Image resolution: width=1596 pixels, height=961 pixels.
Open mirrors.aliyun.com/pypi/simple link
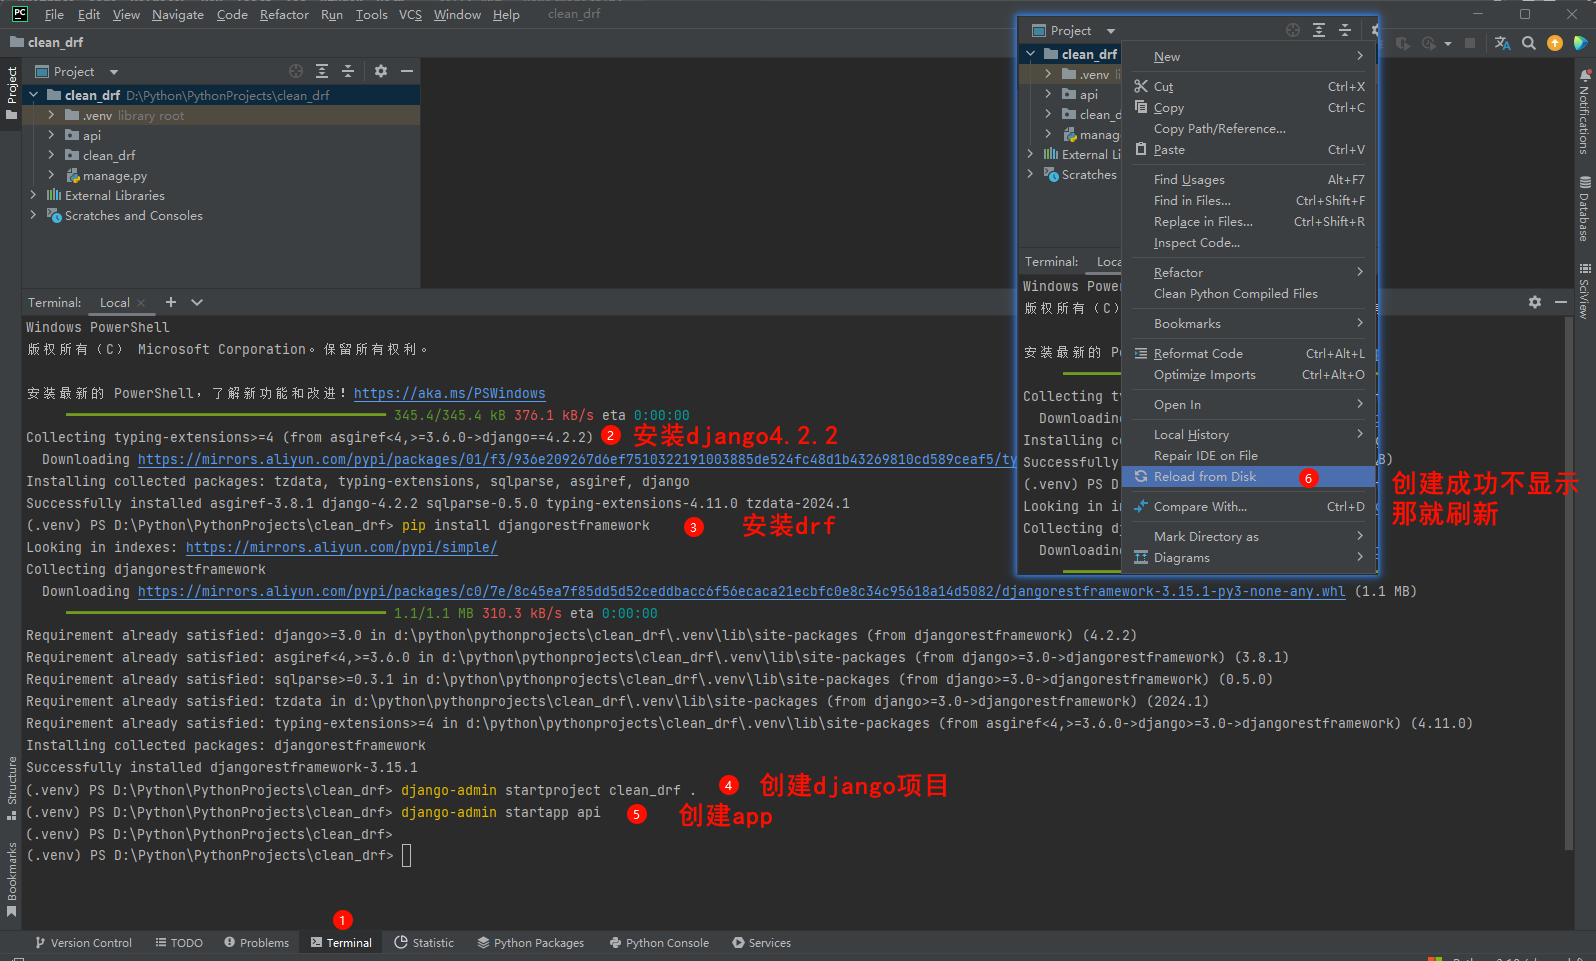click(341, 548)
